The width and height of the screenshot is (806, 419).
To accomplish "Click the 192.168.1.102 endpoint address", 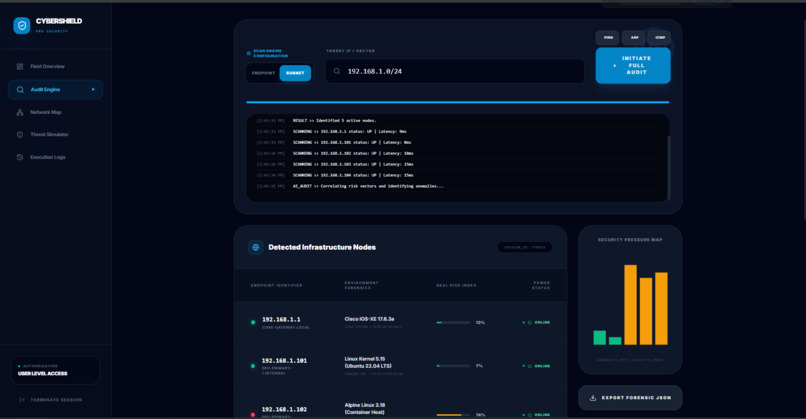I will click(284, 409).
